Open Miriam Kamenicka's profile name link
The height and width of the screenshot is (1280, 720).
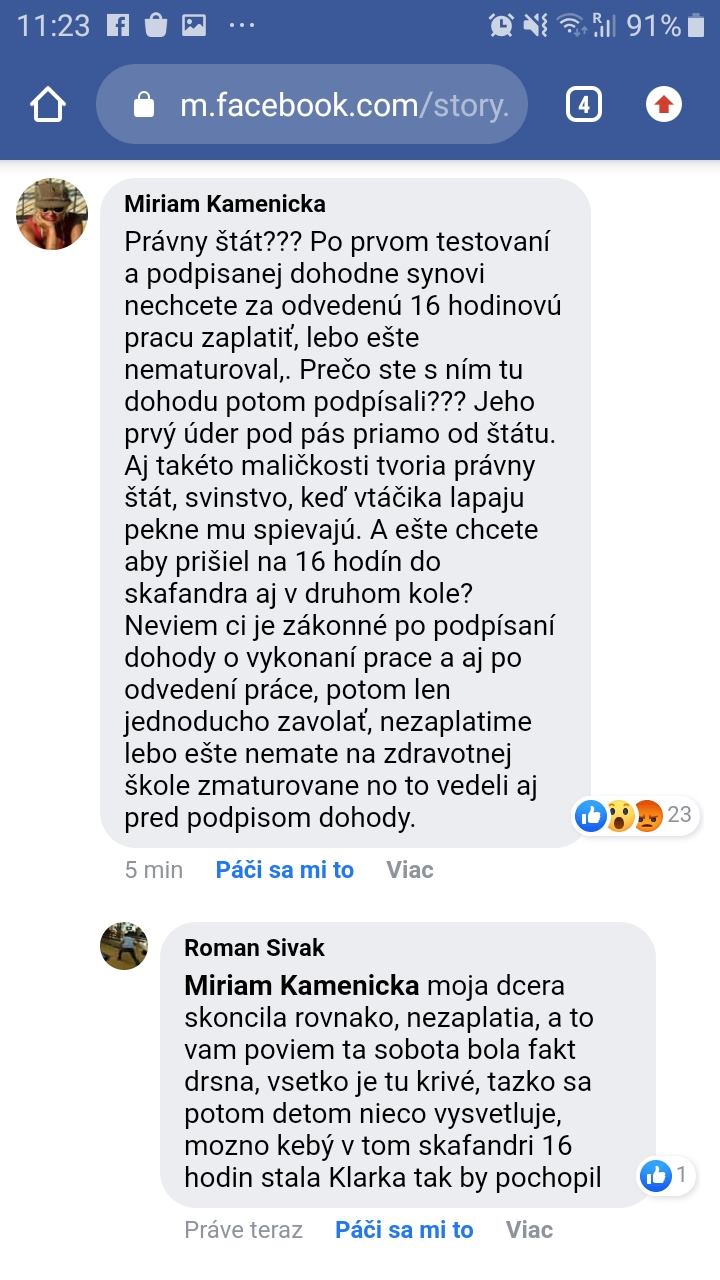[x=225, y=204]
